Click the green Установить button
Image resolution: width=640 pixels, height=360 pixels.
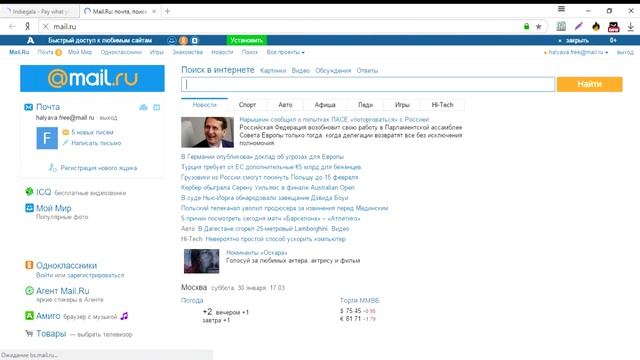point(247,40)
